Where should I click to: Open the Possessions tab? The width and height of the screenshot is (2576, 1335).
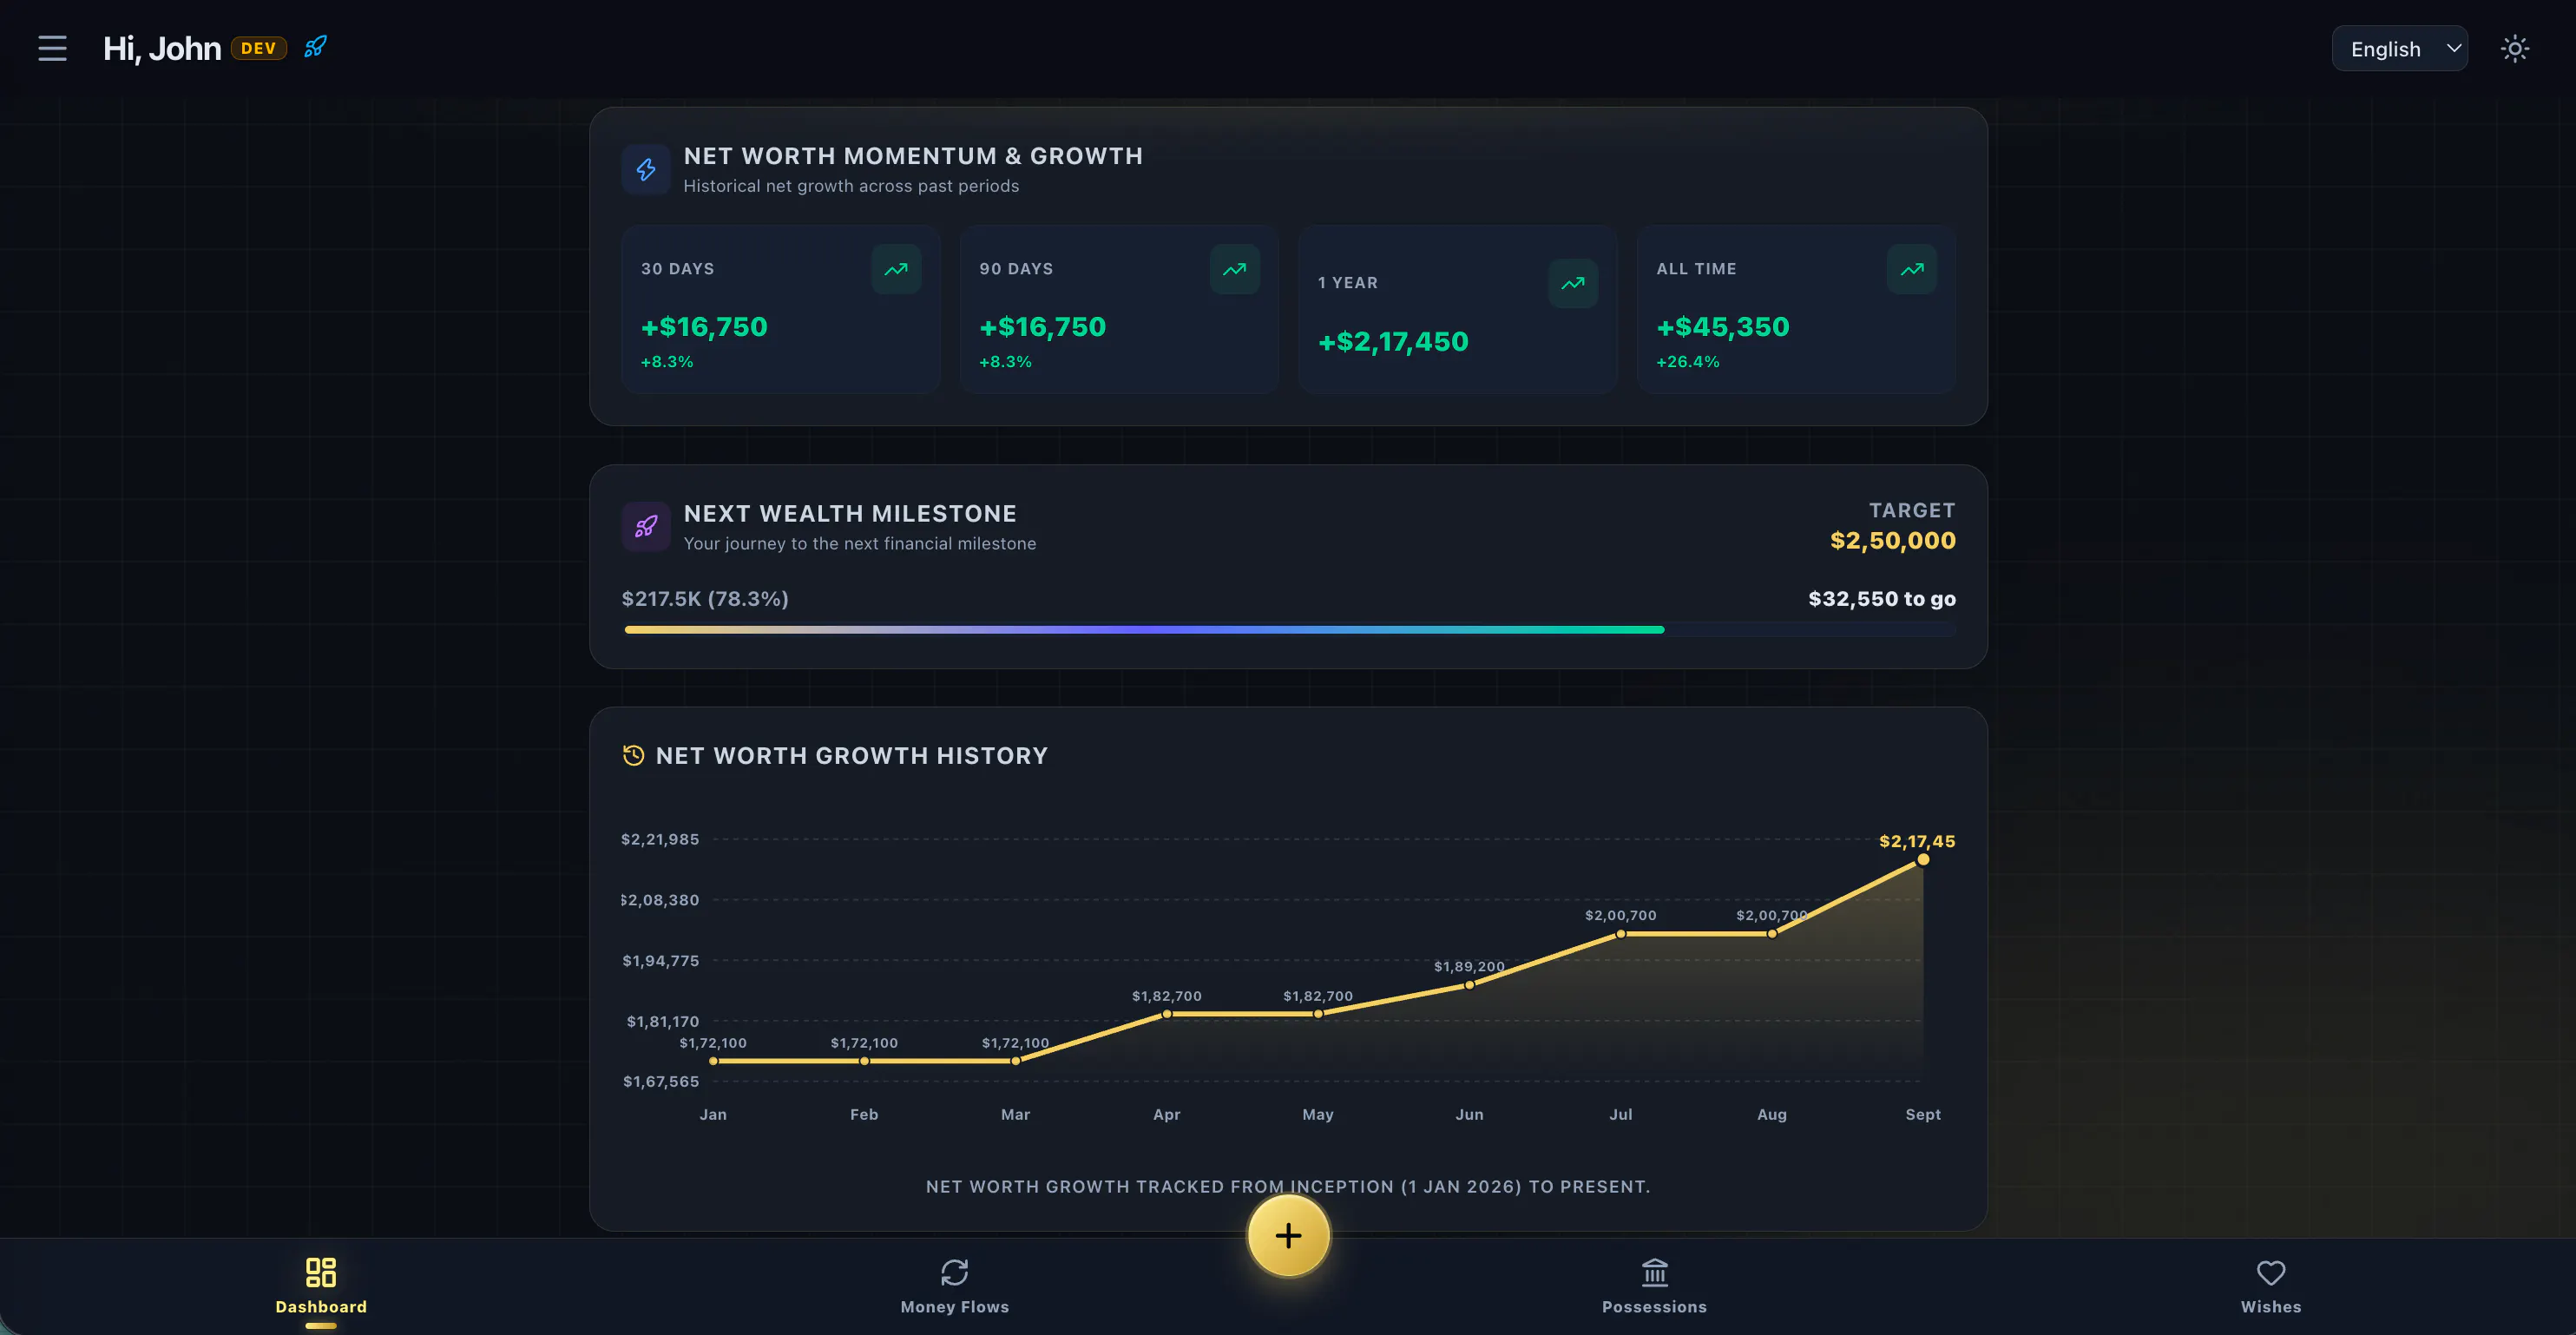(x=1654, y=1287)
